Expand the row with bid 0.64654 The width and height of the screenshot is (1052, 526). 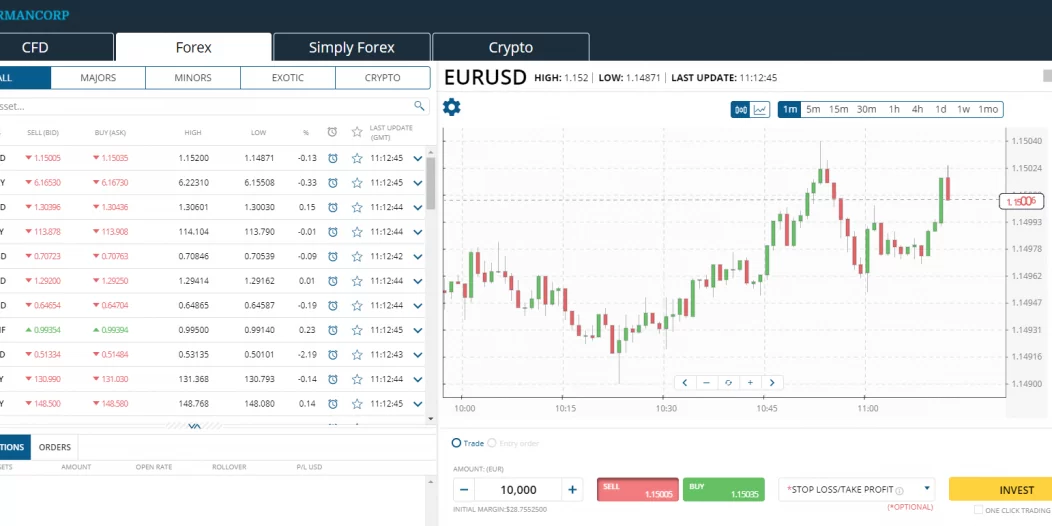coord(418,306)
